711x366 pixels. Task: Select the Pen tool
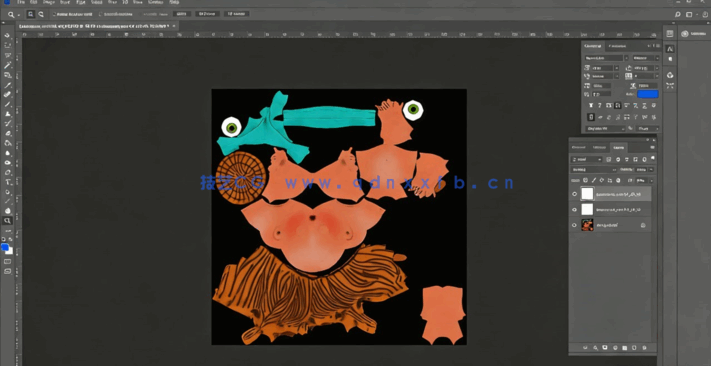click(7, 172)
